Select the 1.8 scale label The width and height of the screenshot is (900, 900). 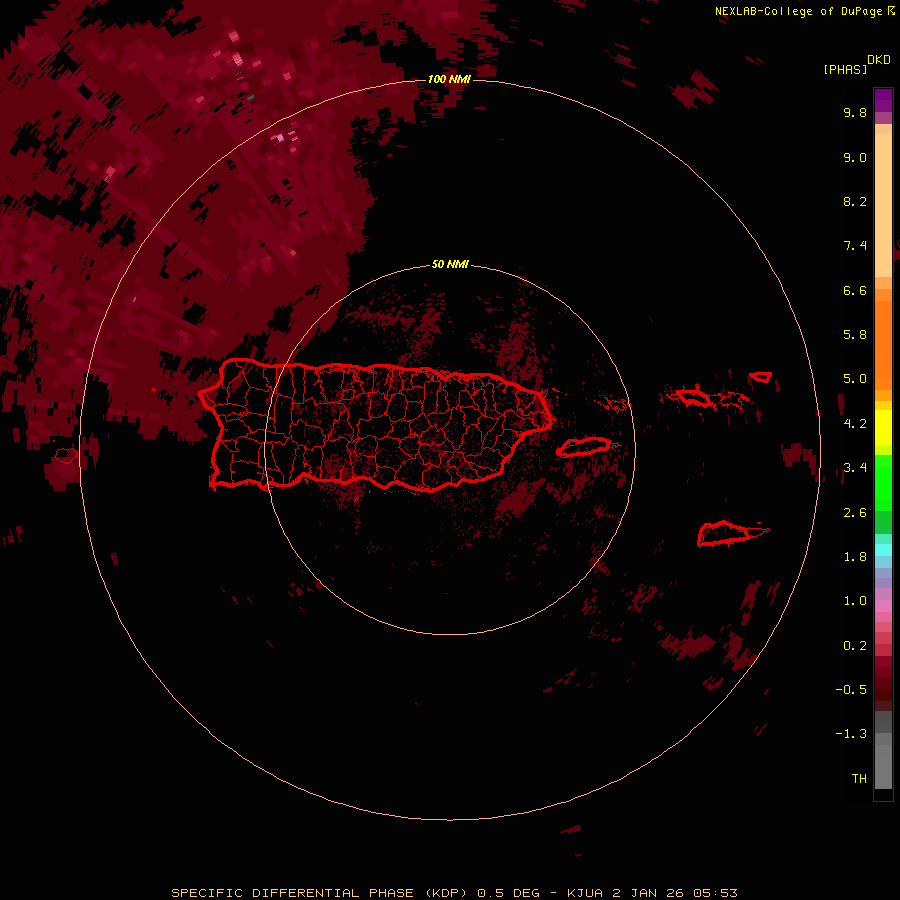(855, 557)
